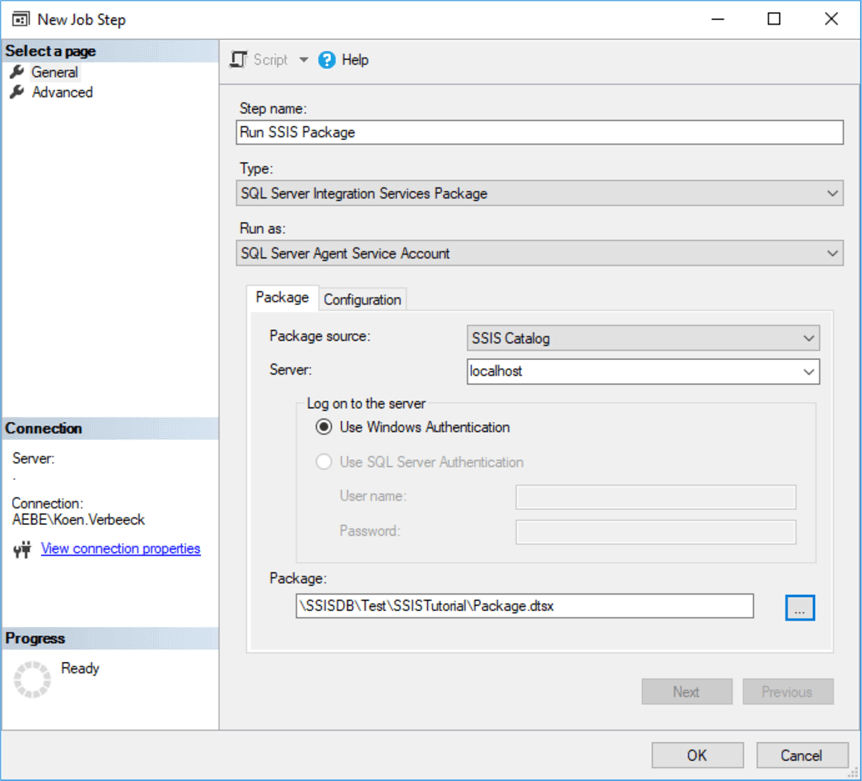Select Use Windows Authentication radio button
Screen dimensions: 862x781
324,427
